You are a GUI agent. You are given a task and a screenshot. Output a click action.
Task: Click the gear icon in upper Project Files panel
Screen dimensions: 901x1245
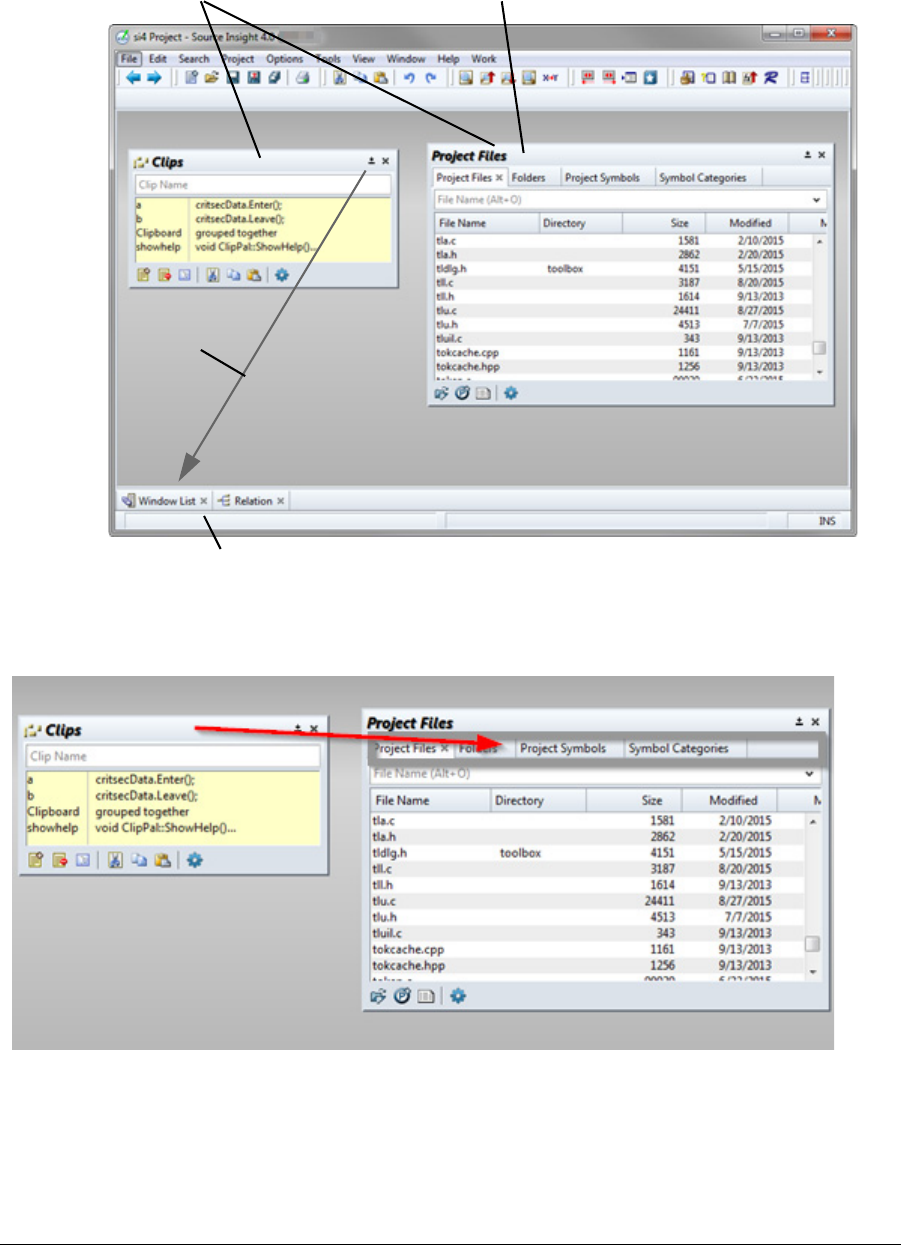[511, 393]
